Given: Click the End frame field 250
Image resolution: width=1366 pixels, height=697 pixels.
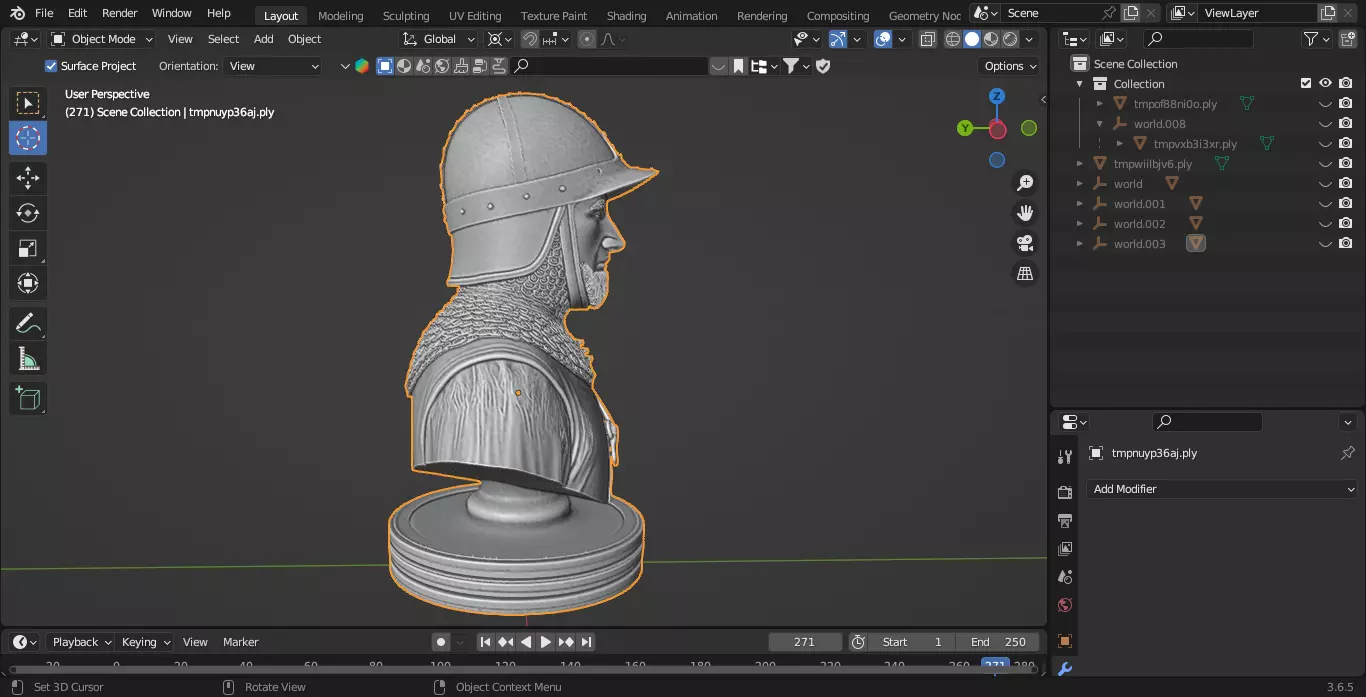Looking at the screenshot, I should click(x=998, y=642).
